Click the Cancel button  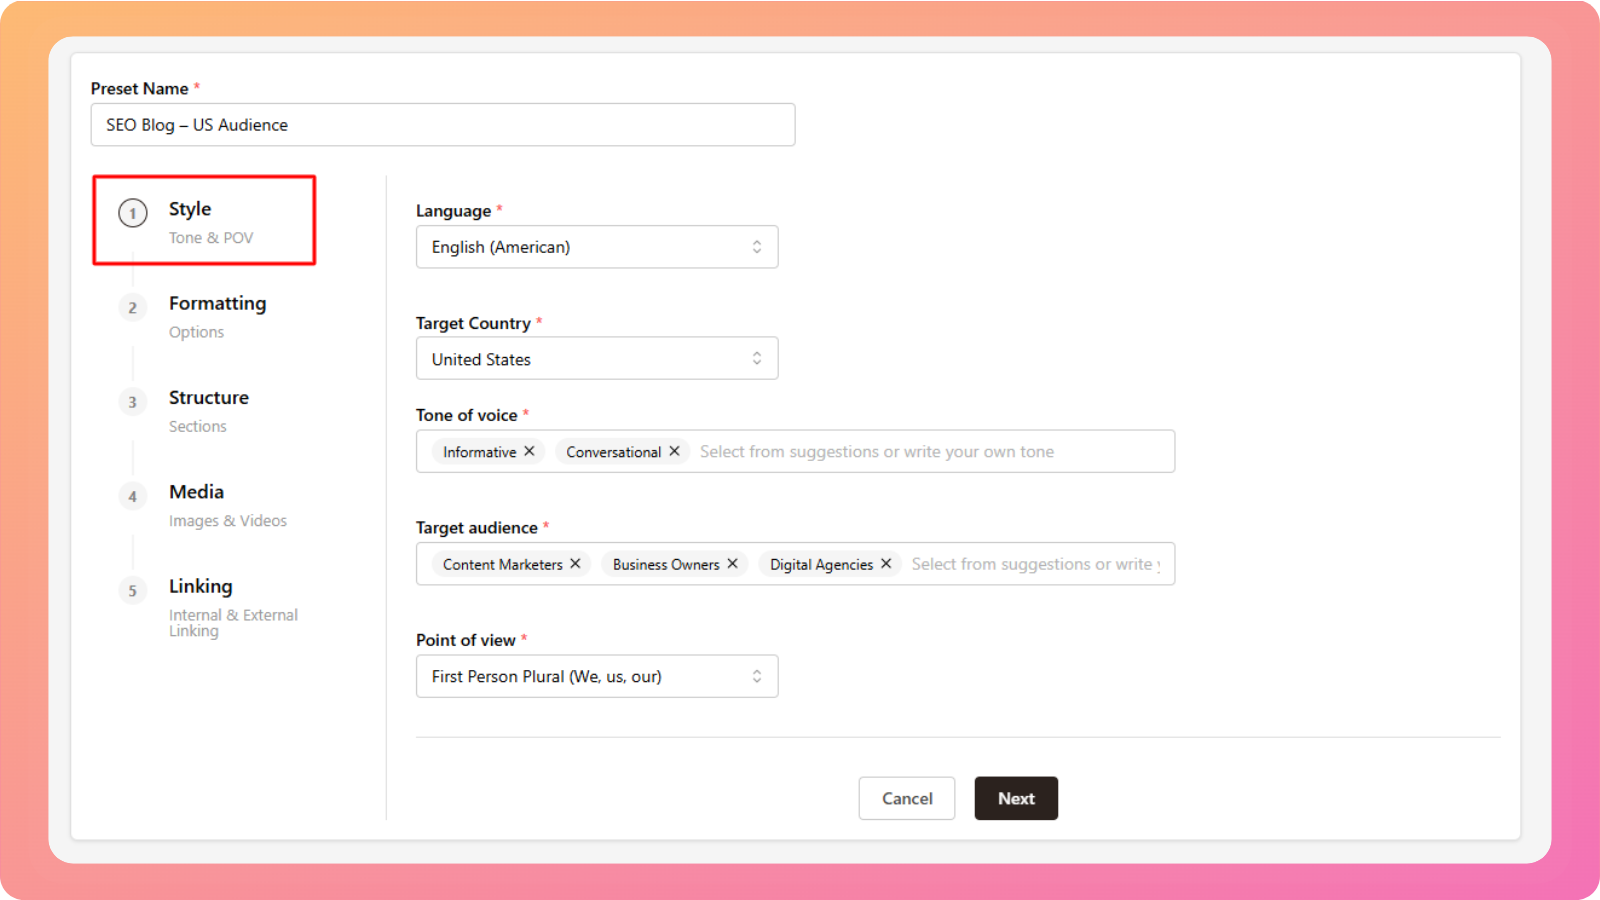coord(906,798)
